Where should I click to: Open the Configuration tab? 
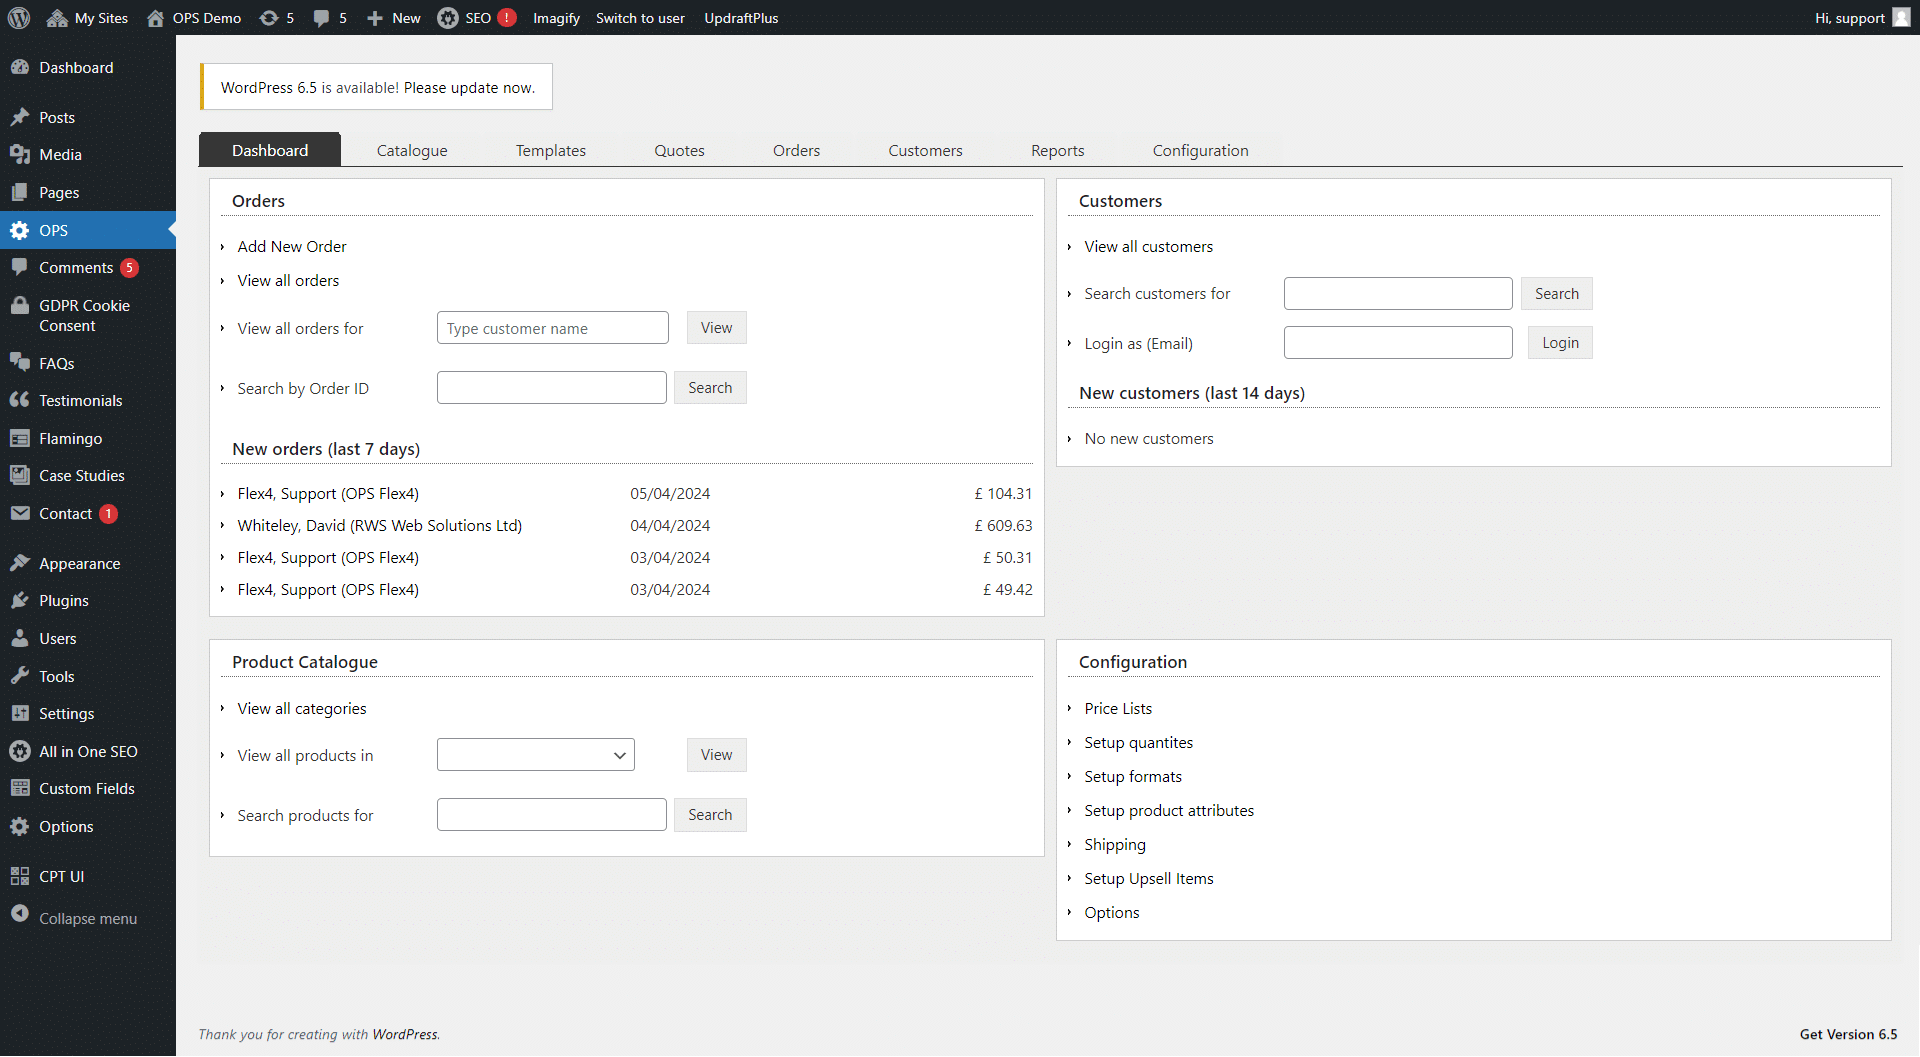pos(1200,150)
